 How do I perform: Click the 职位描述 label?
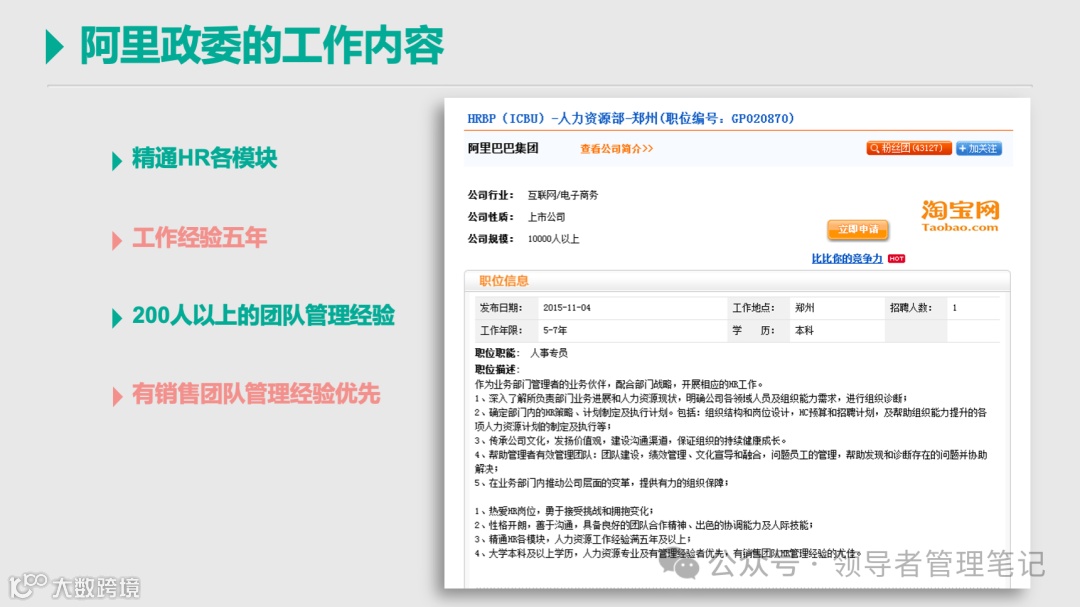(497, 369)
